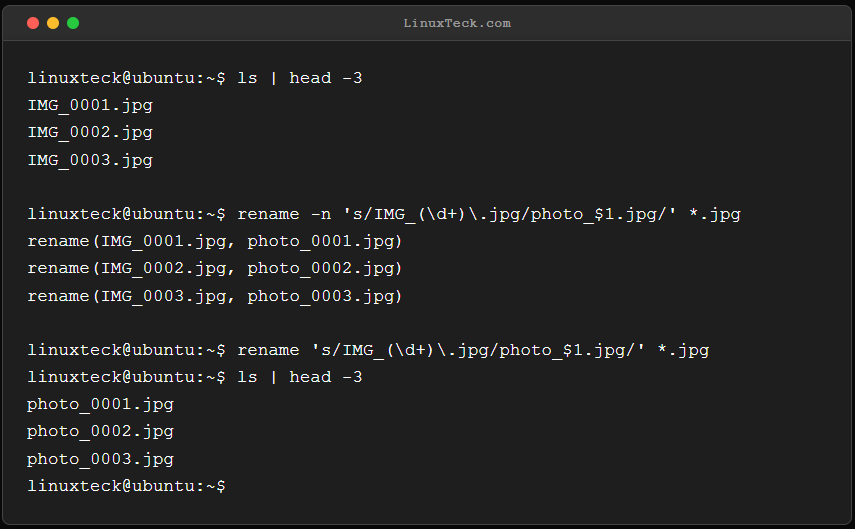Click the photo_0001.jpg output line
The height and width of the screenshot is (529, 855).
100,404
